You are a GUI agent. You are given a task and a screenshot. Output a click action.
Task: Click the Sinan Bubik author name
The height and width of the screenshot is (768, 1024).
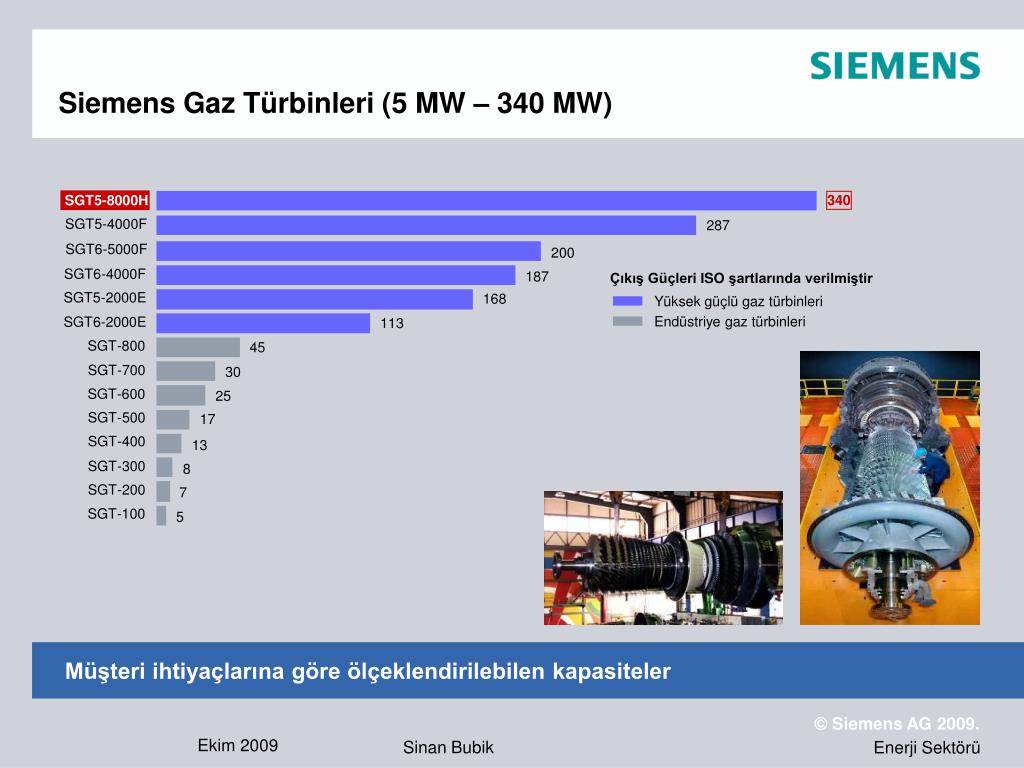pyautogui.click(x=448, y=748)
